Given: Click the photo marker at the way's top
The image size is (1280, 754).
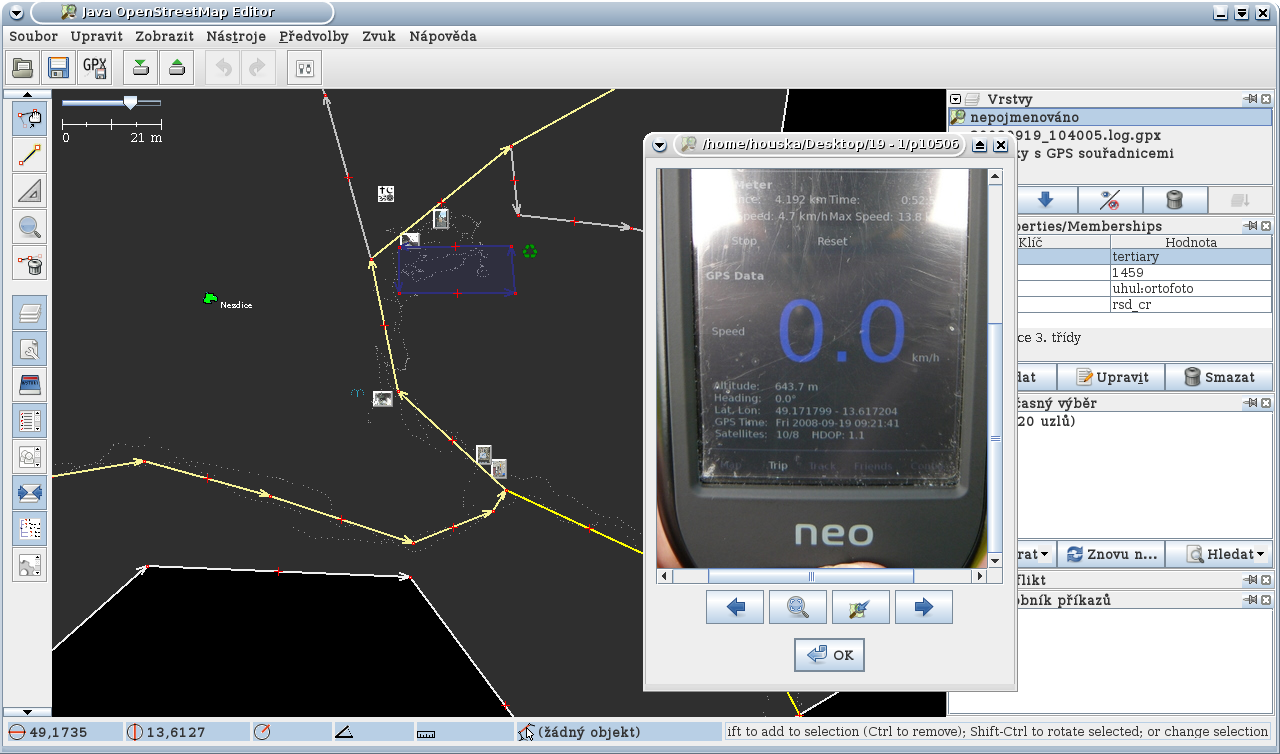Looking at the screenshot, I should point(441,218).
